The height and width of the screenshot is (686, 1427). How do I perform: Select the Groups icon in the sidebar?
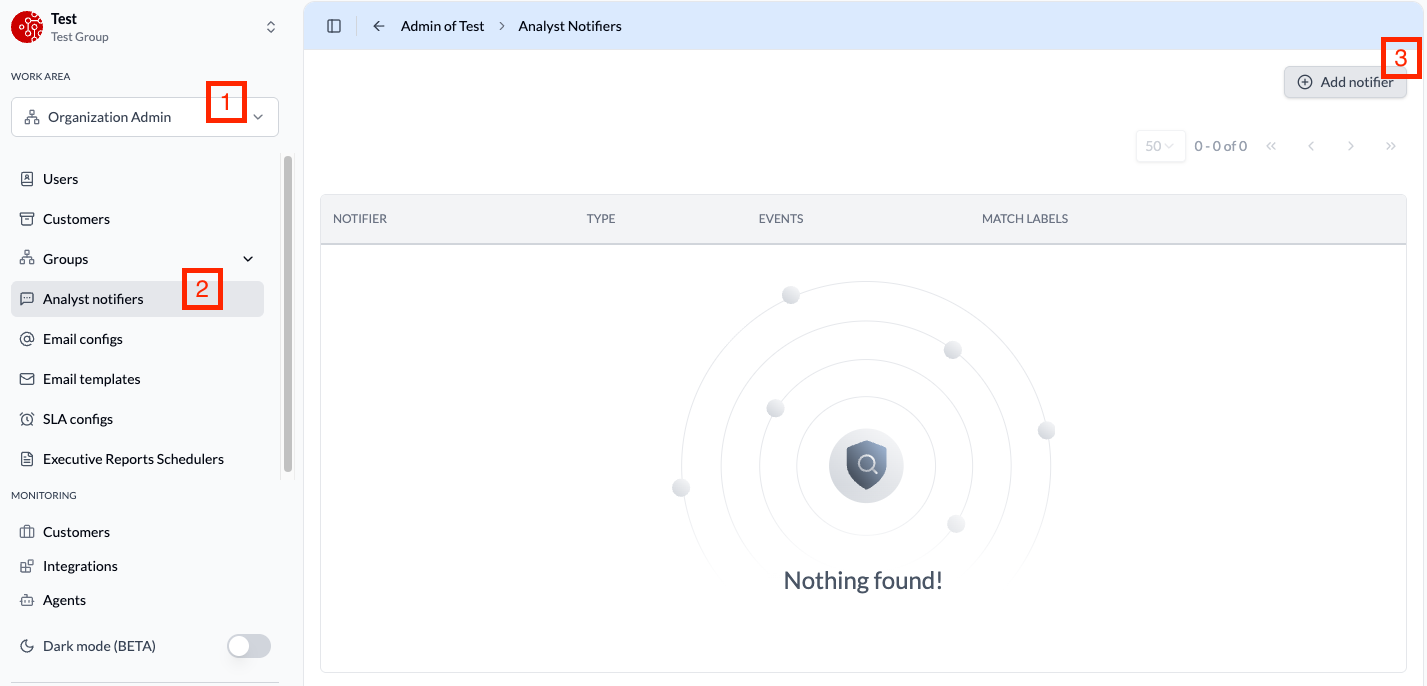[x=26, y=258]
